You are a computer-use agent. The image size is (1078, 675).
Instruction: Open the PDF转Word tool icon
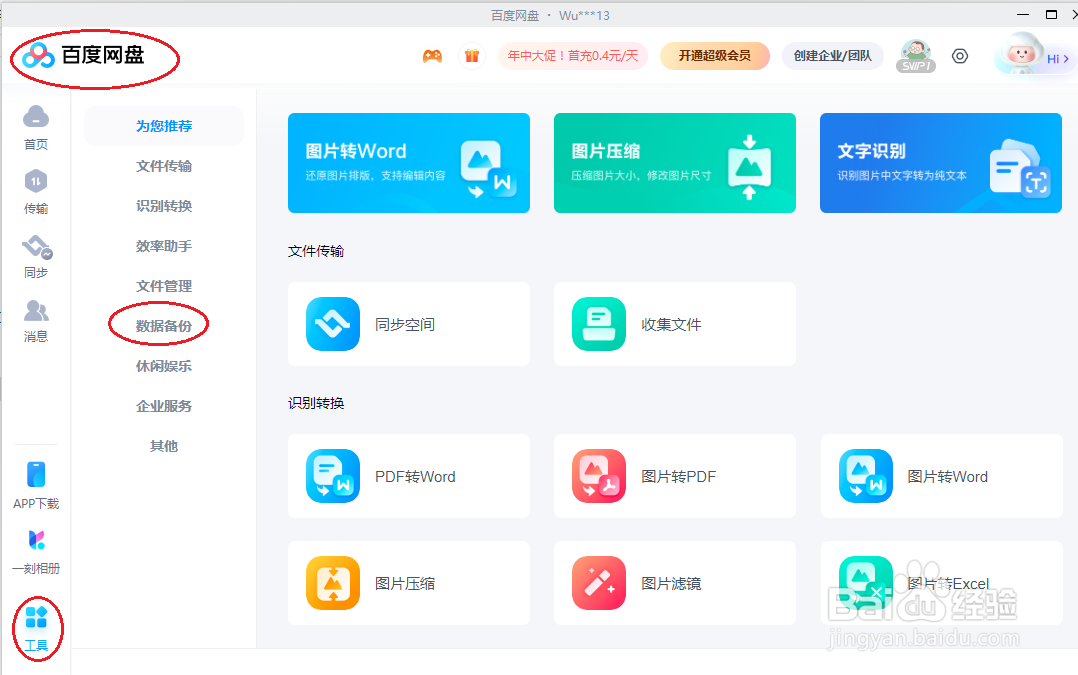pos(333,476)
